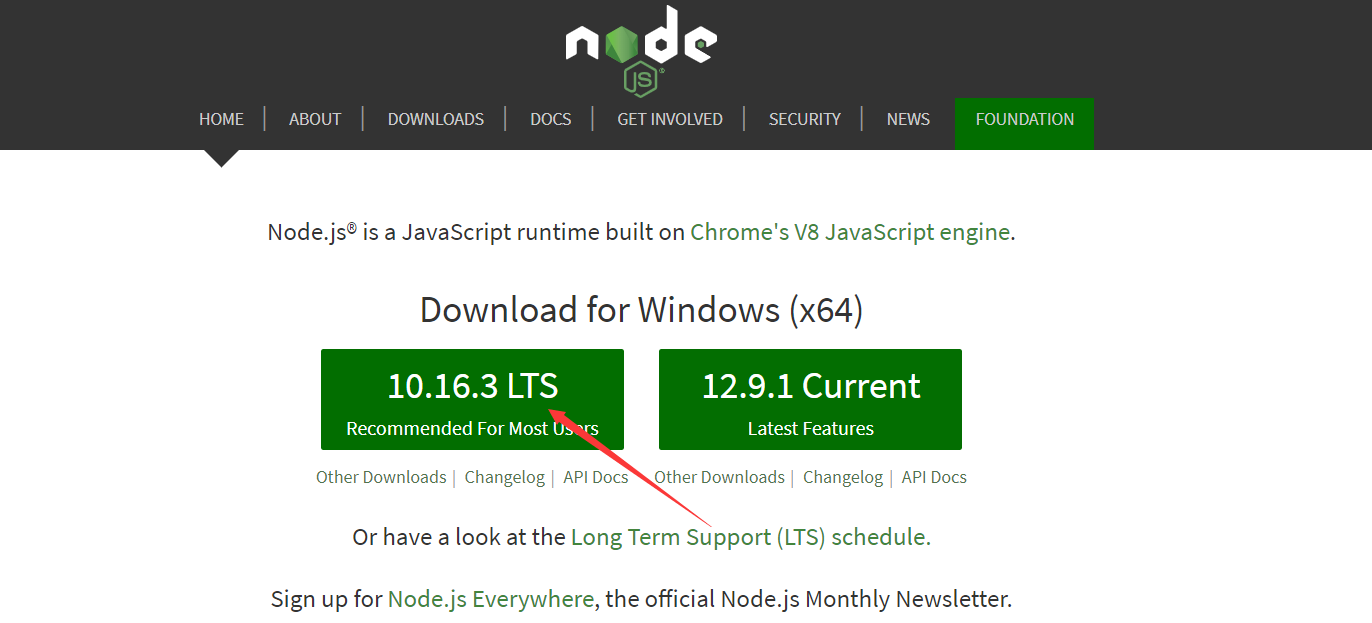Download 12.9.1 Current version
Screen dimensions: 1372x623
(810, 399)
